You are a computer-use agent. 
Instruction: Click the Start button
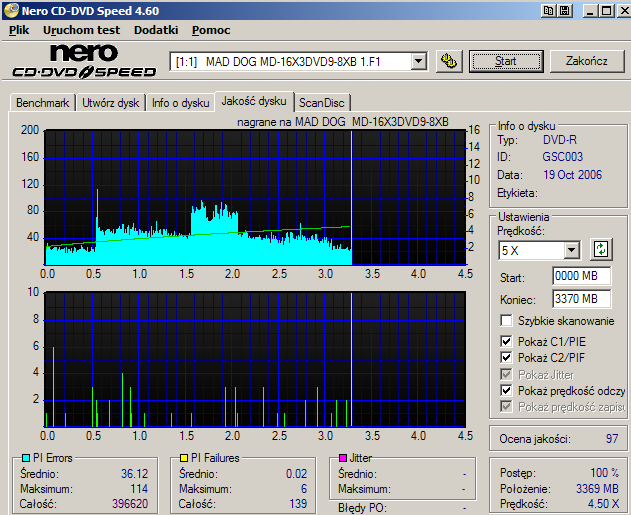(x=506, y=61)
